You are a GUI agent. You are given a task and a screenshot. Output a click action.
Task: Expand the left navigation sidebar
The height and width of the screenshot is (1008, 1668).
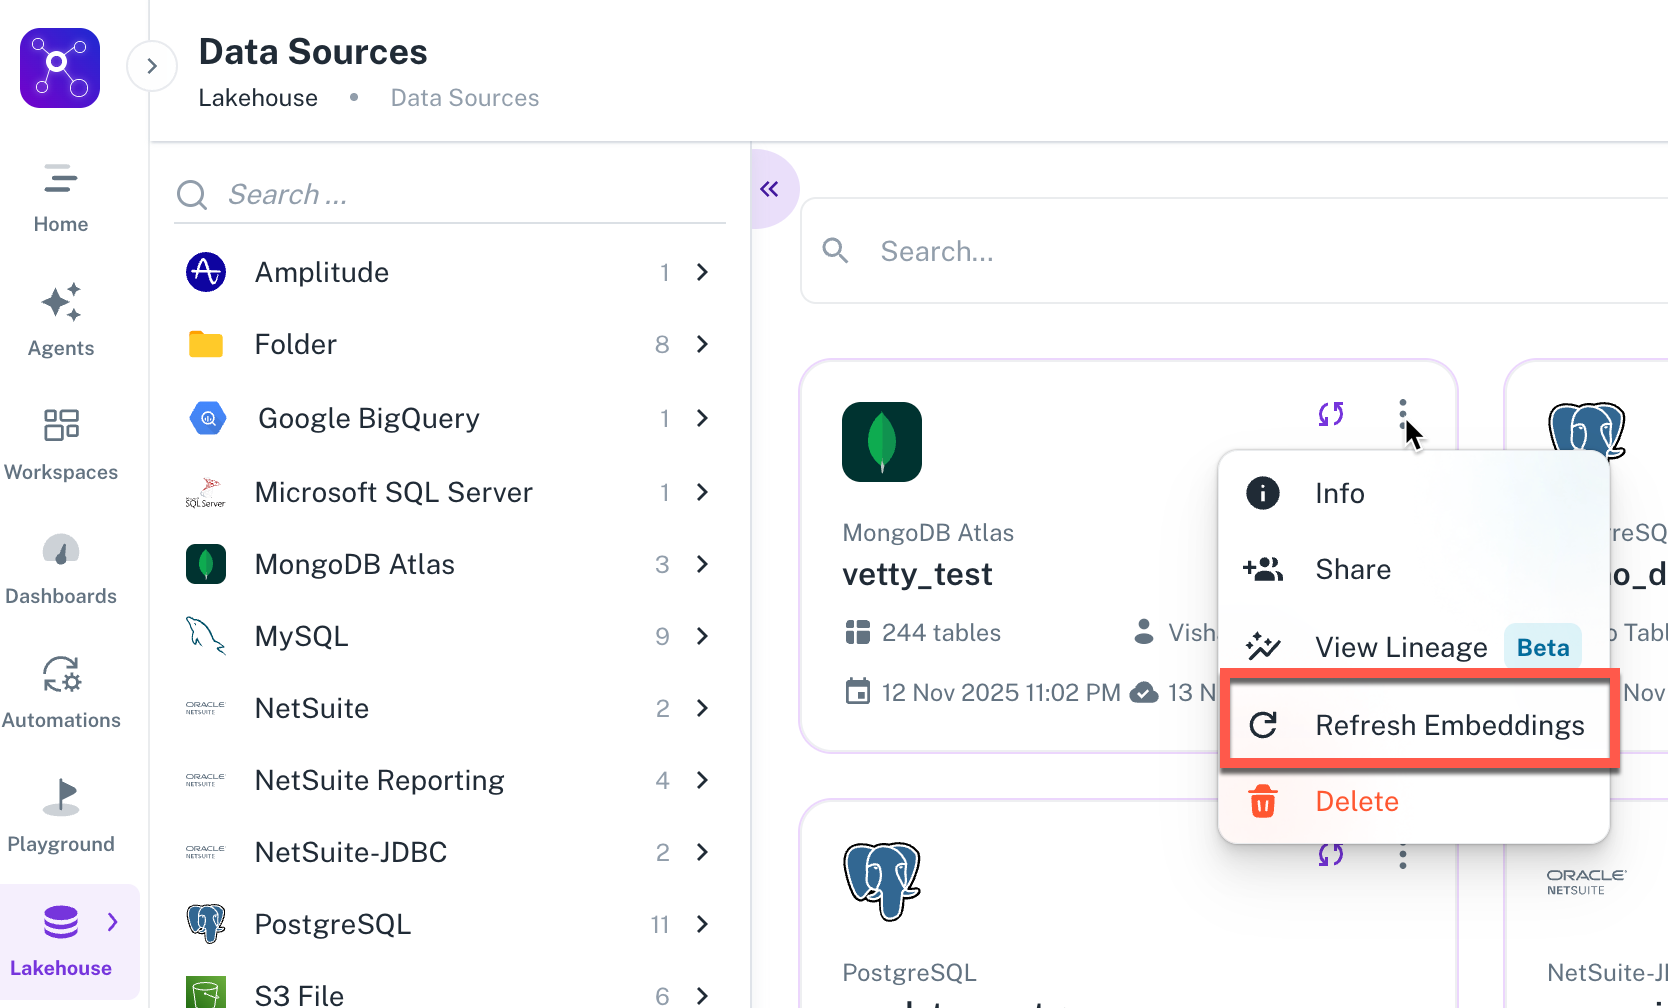pyautogui.click(x=152, y=66)
